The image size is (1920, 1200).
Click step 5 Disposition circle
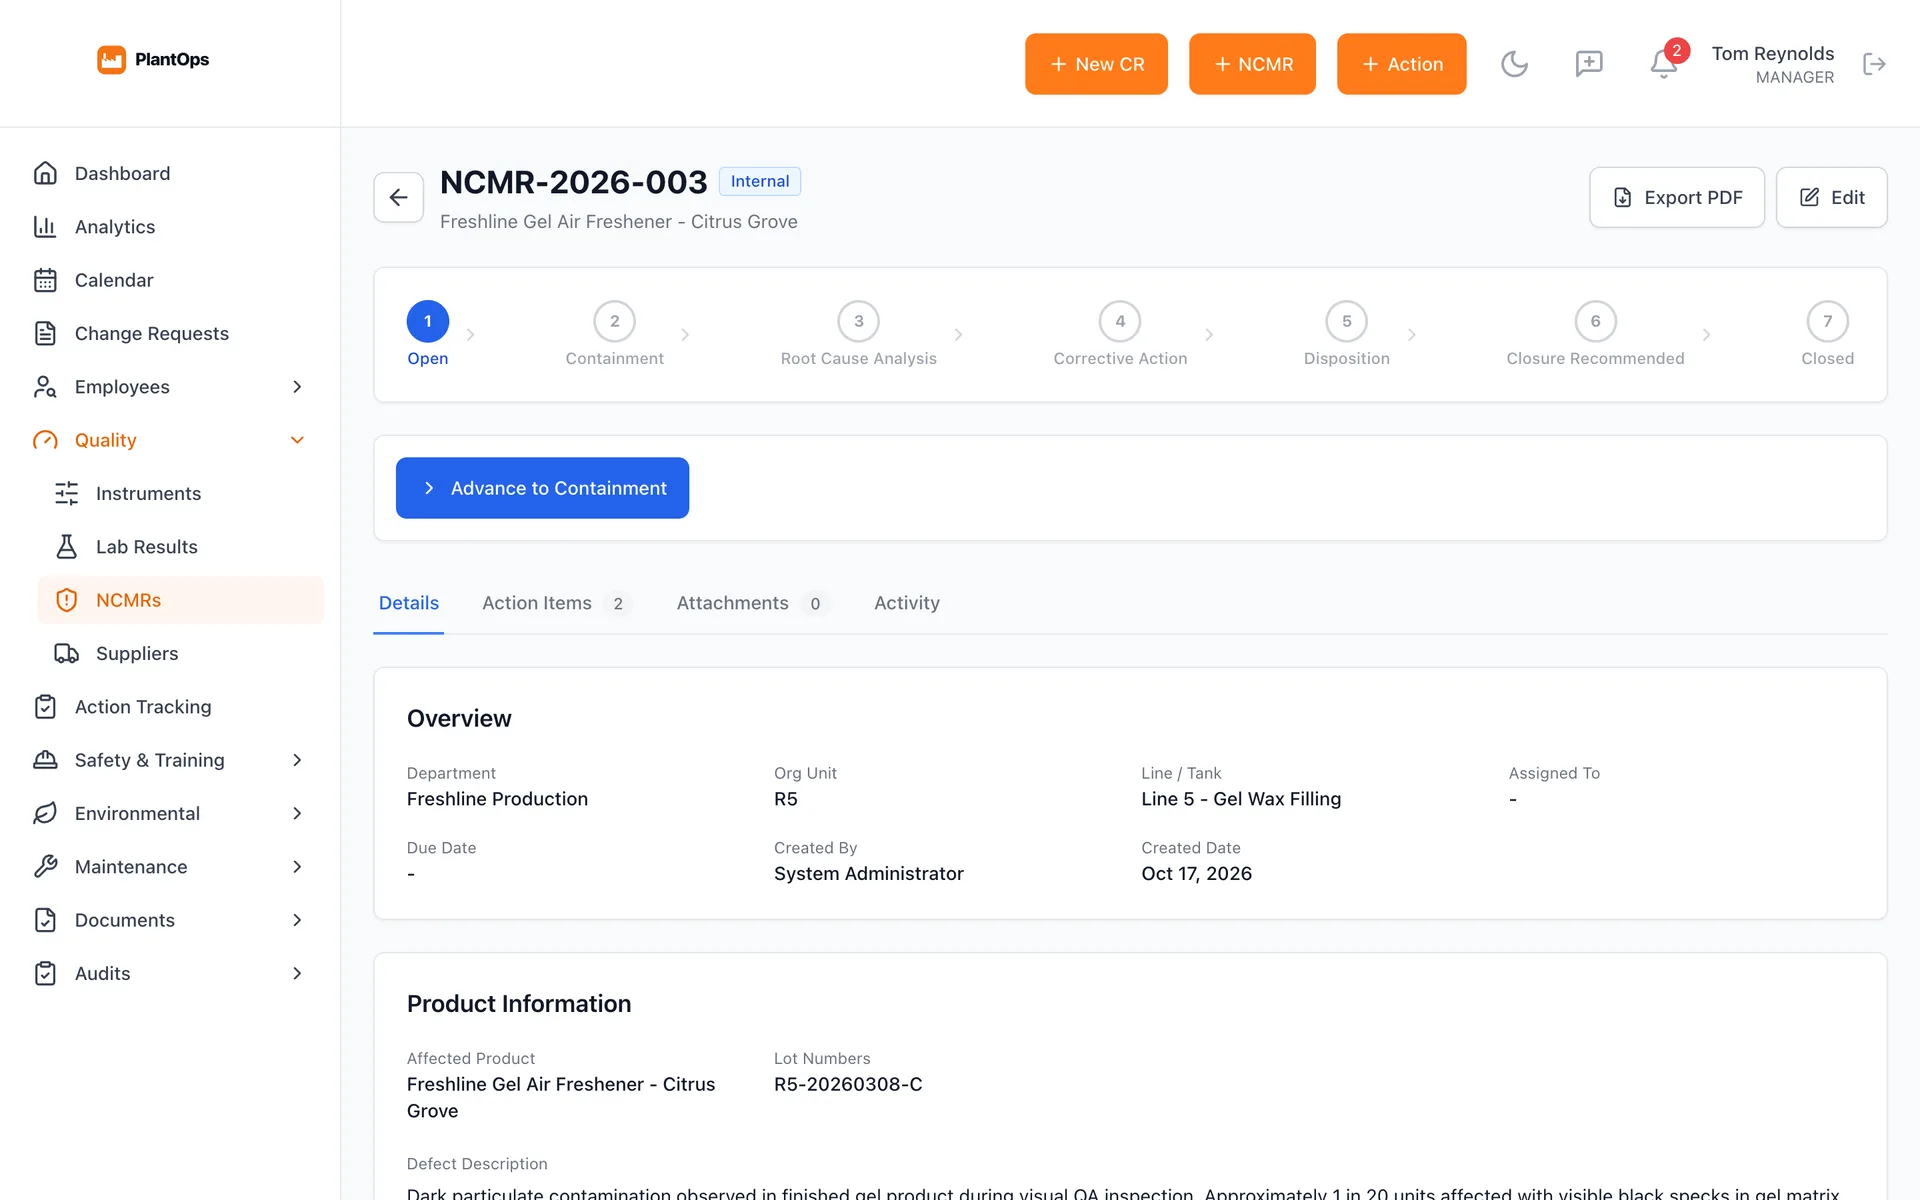coord(1346,321)
